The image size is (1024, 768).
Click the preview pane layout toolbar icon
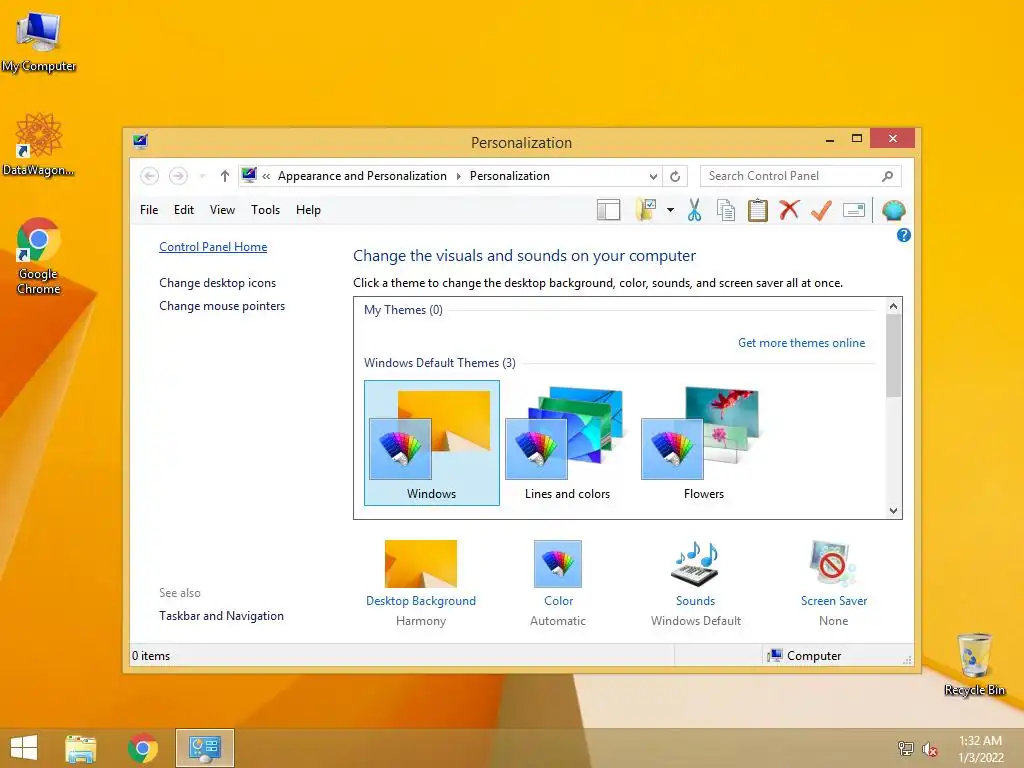(608, 210)
